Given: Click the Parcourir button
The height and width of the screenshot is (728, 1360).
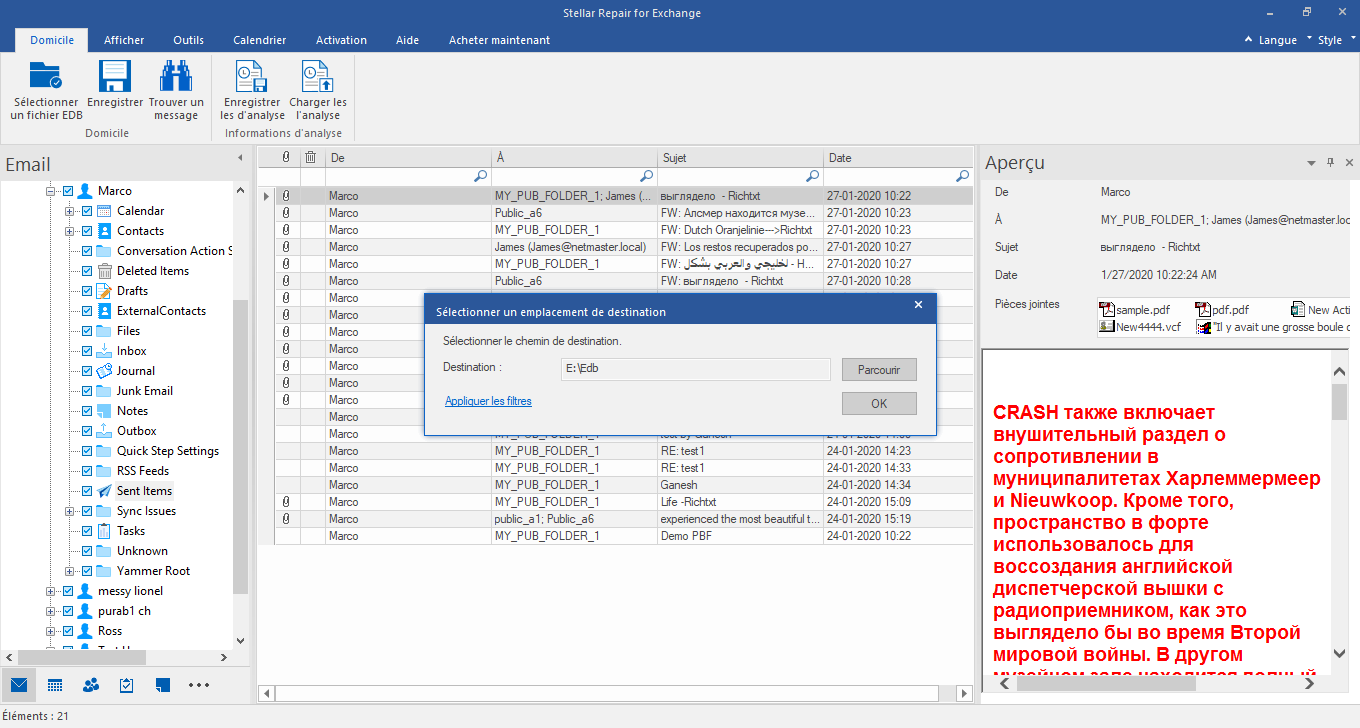Looking at the screenshot, I should (879, 370).
